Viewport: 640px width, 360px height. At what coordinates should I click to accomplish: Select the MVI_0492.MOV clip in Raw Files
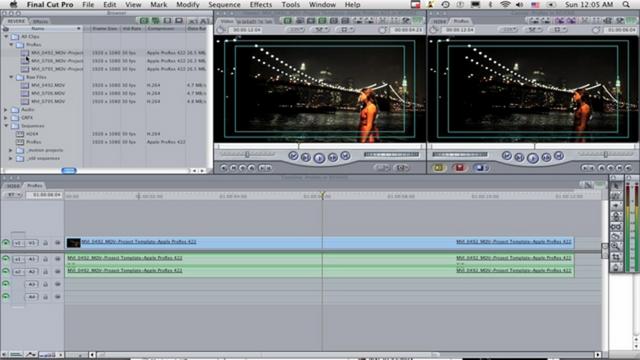tap(48, 85)
